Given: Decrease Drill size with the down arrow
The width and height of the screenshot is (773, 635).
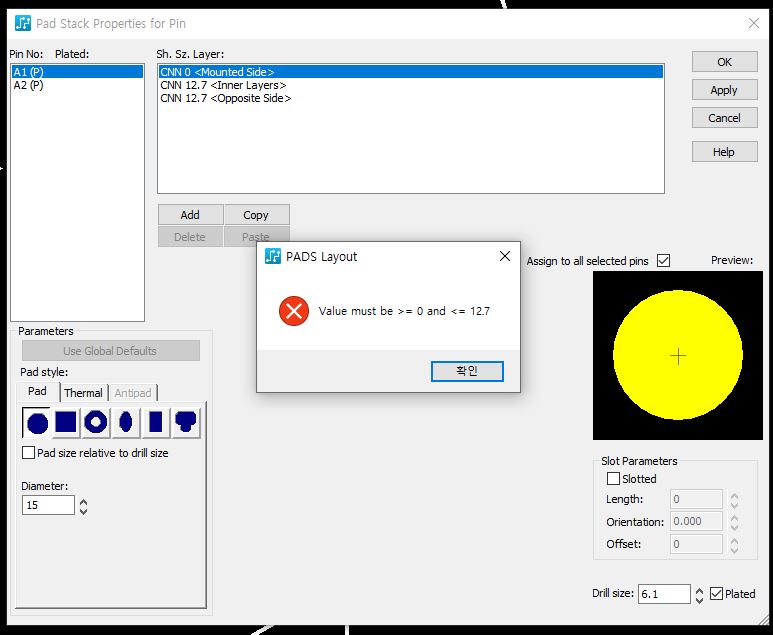Looking at the screenshot, I should pos(699,599).
